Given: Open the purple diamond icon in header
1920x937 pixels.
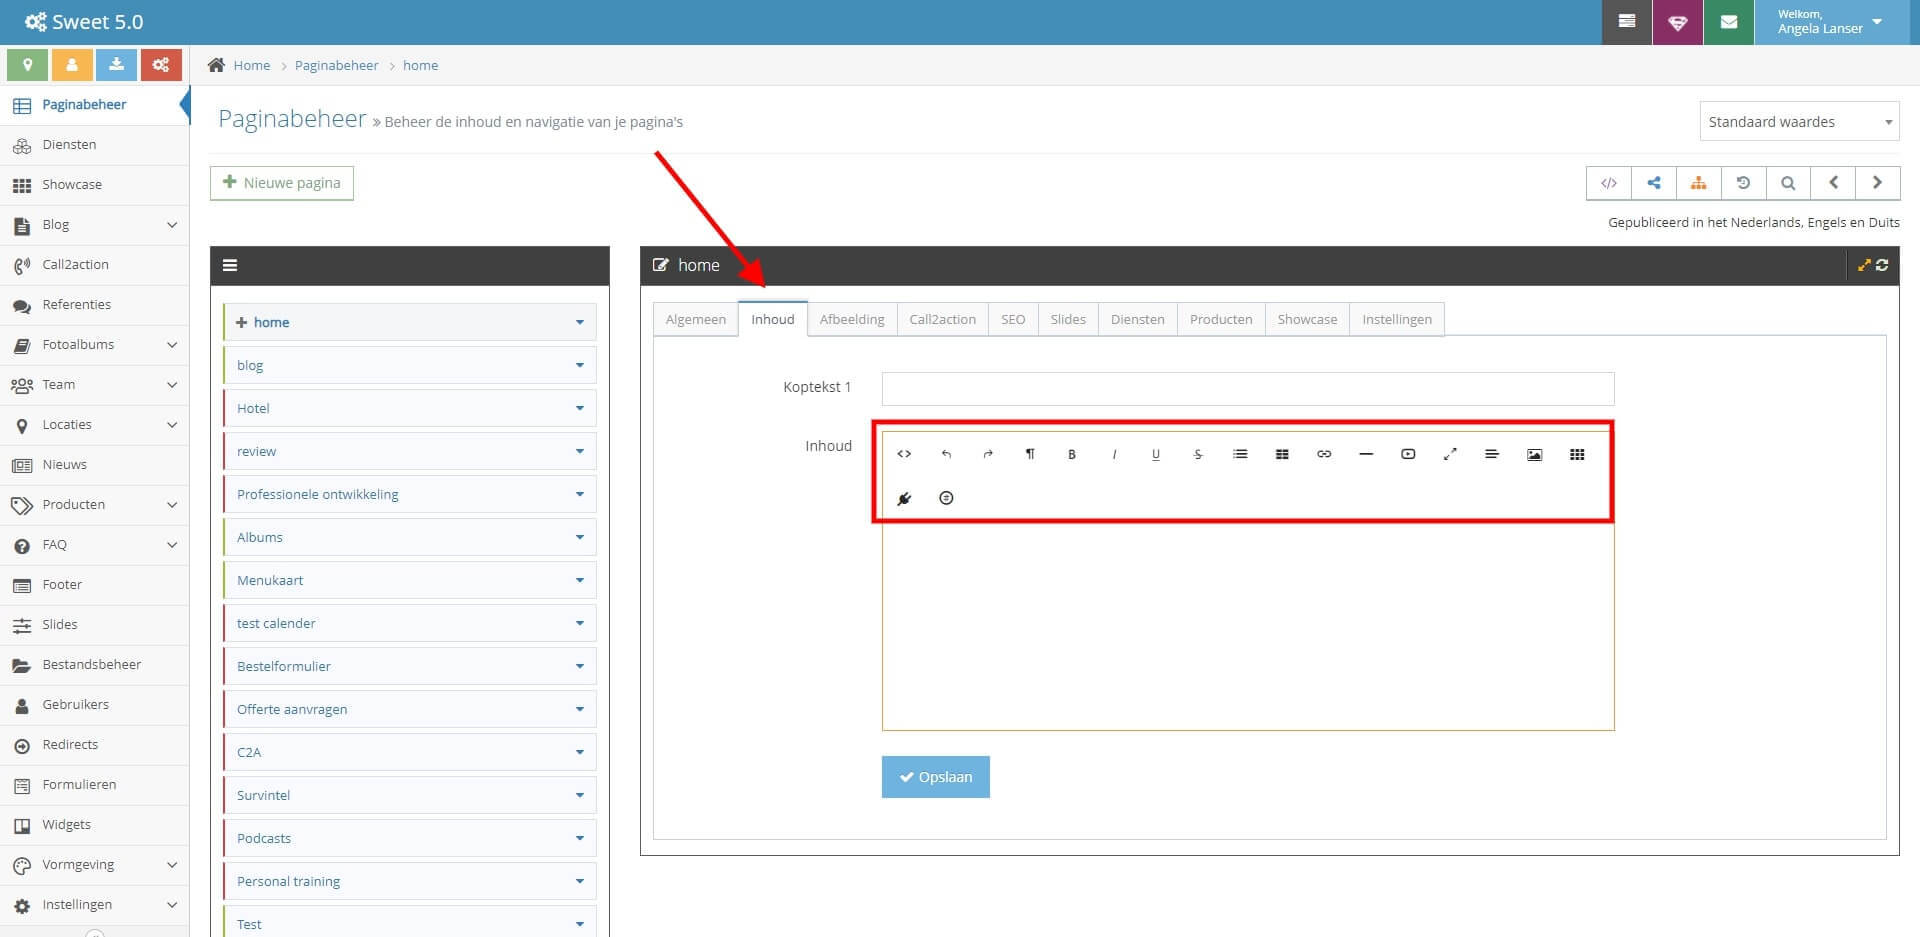Looking at the screenshot, I should tap(1678, 22).
